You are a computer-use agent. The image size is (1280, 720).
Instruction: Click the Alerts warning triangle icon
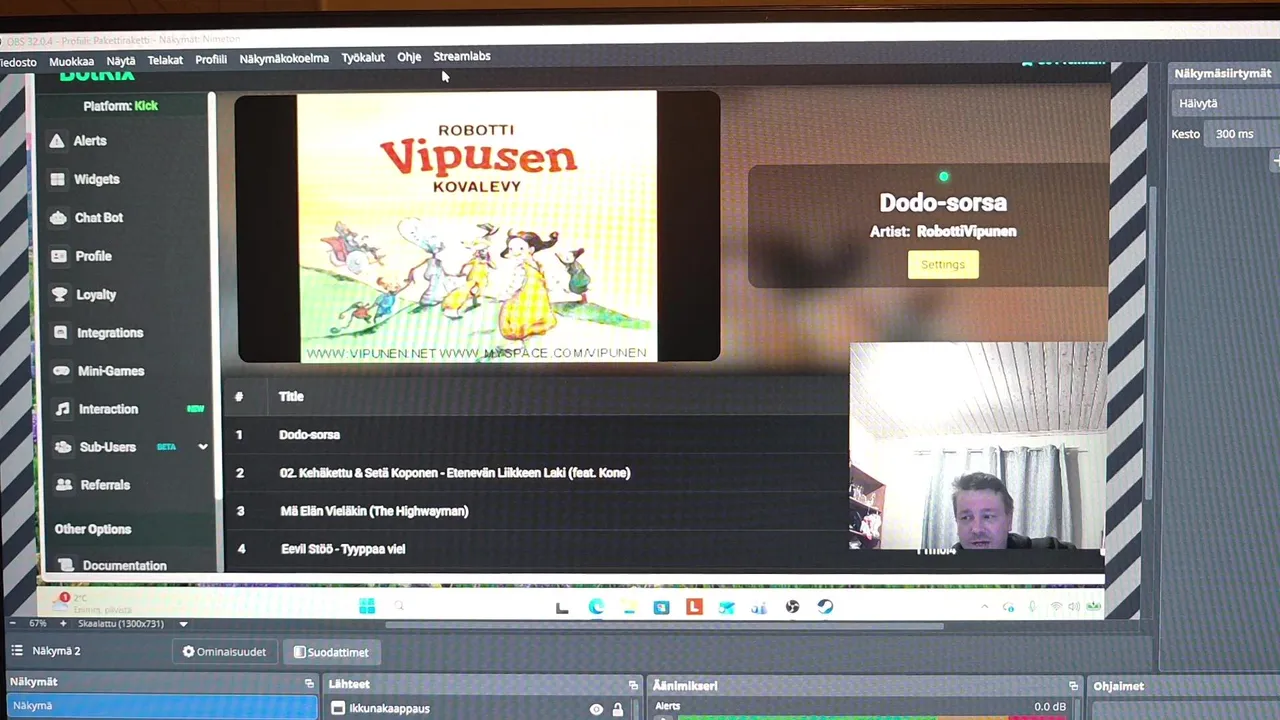pos(57,141)
